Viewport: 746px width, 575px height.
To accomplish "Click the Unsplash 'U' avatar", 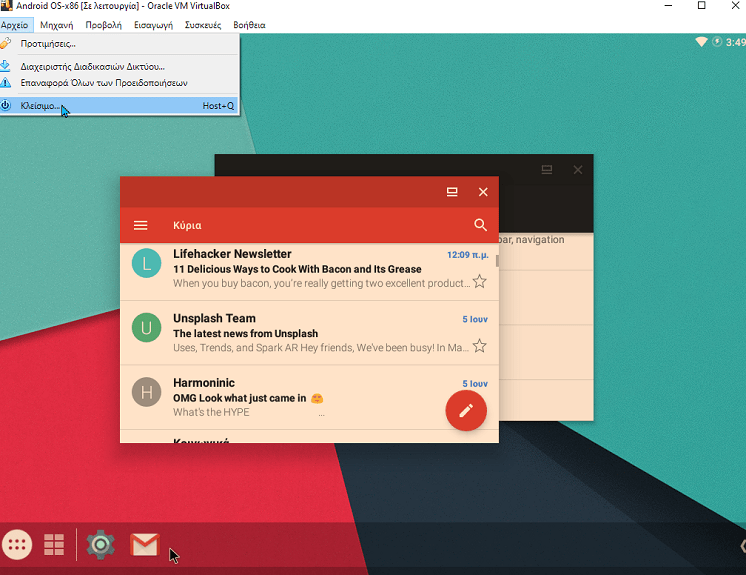I will click(147, 328).
